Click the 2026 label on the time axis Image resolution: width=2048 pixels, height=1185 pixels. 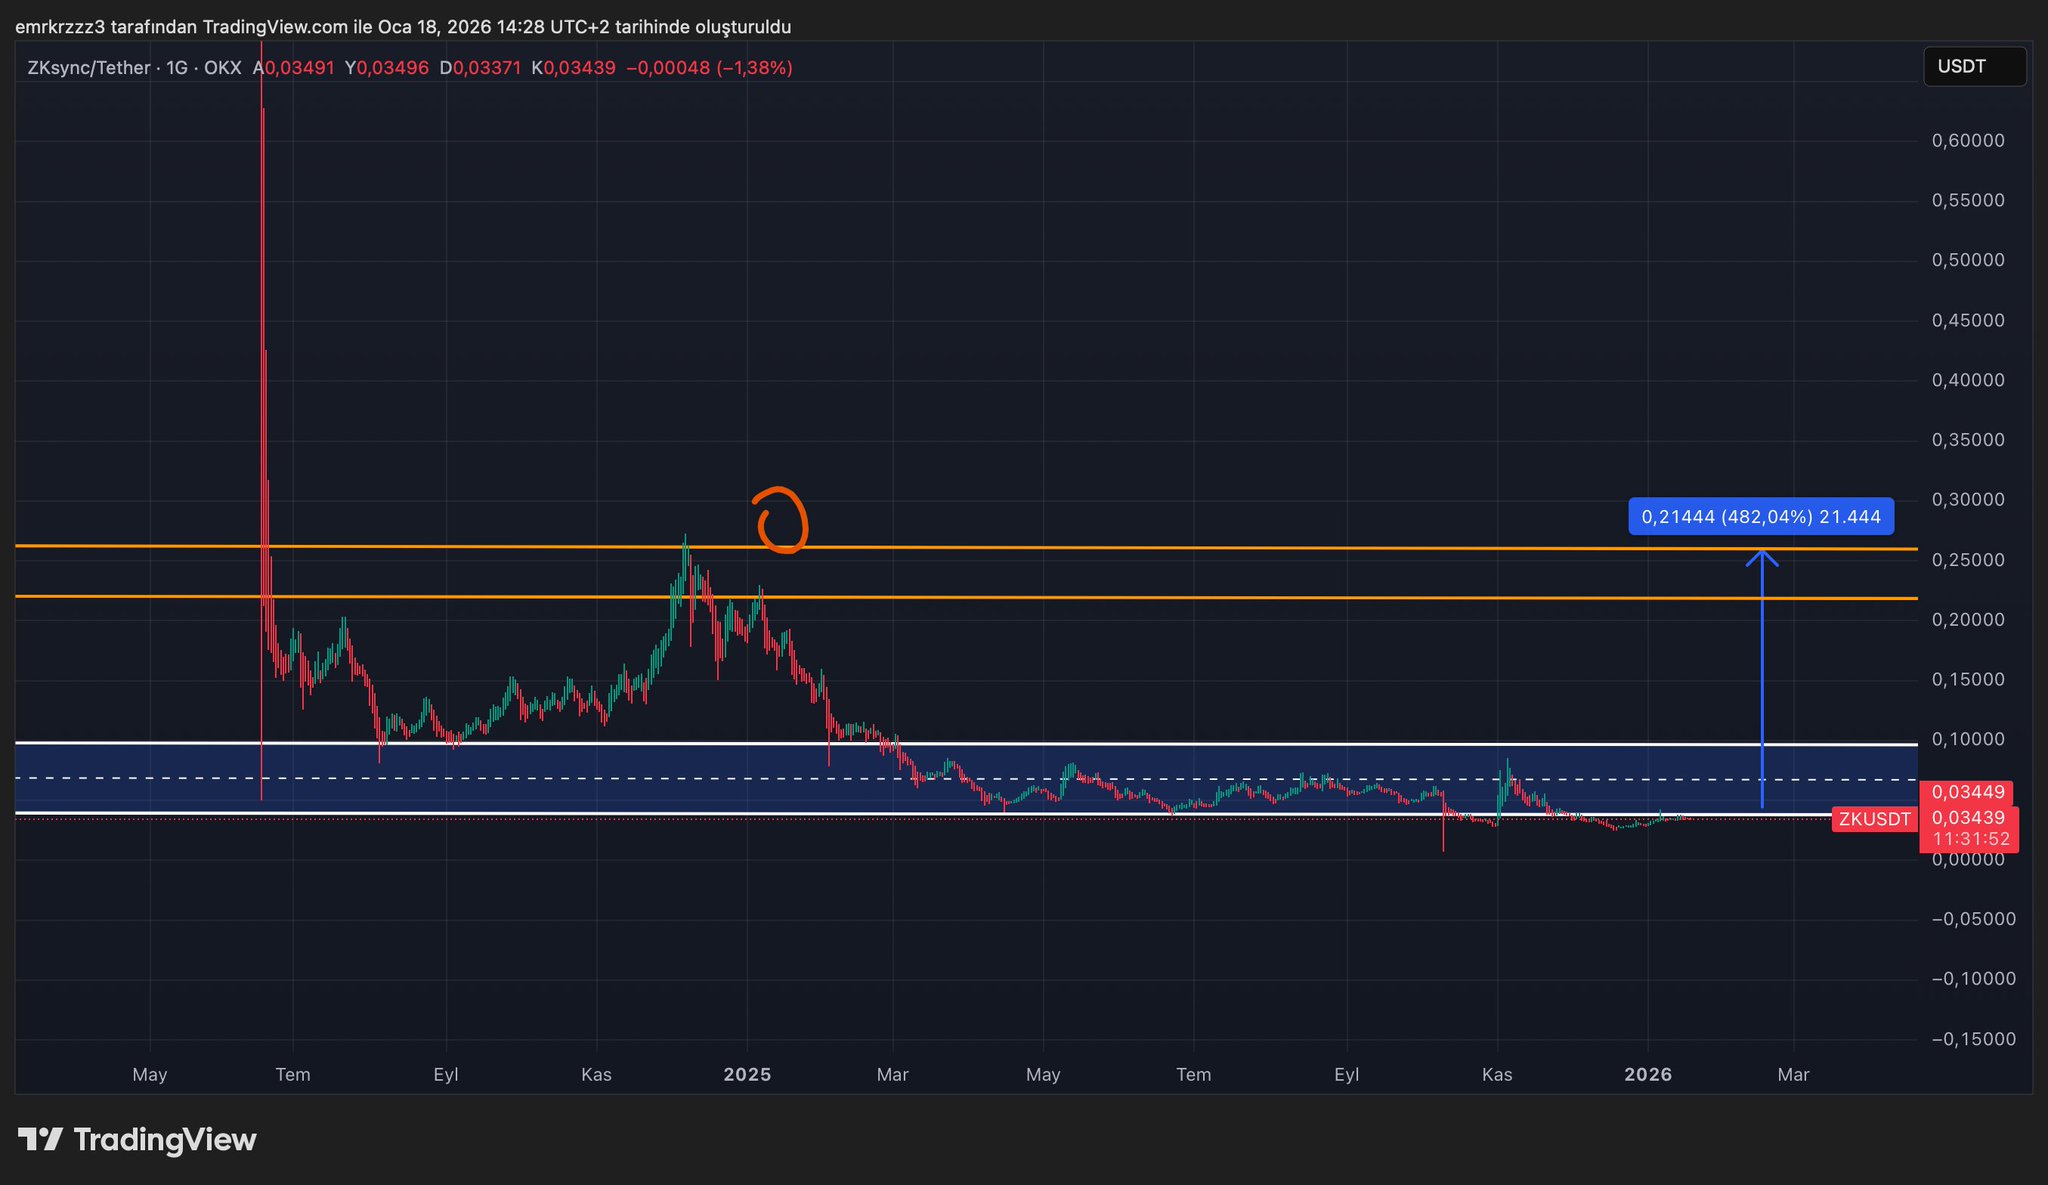pyautogui.click(x=1647, y=1075)
